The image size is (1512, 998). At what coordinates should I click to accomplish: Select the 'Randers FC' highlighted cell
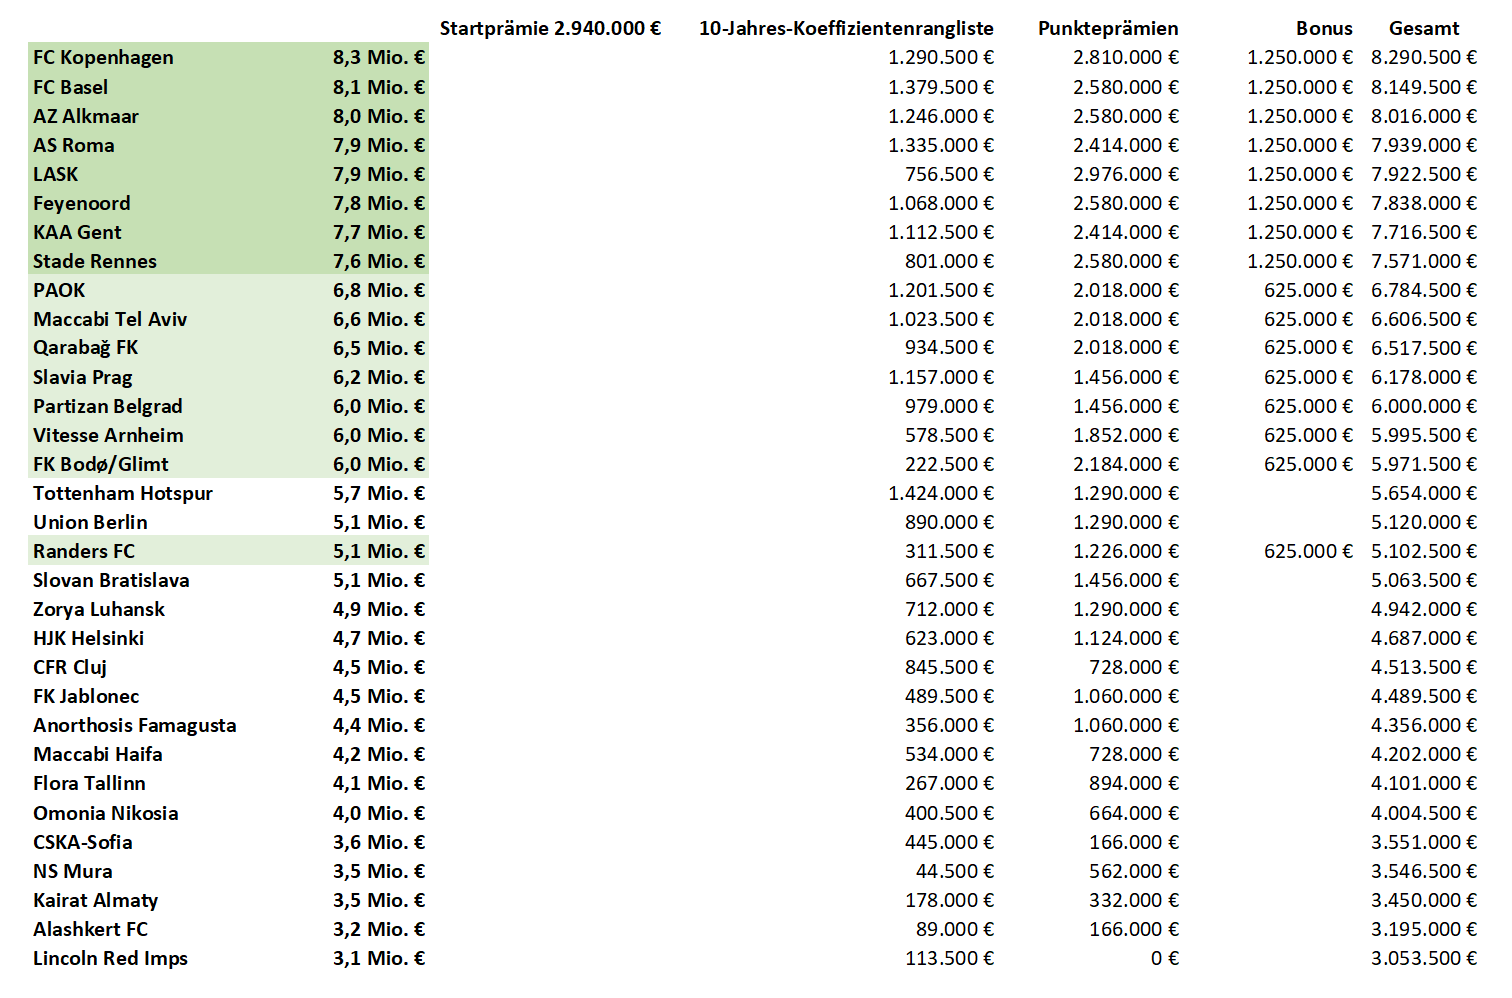[x=83, y=551]
